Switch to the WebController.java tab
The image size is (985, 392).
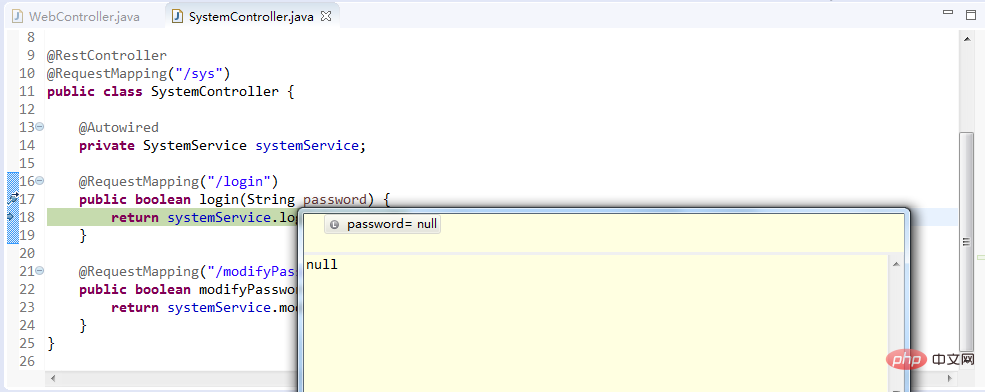[x=76, y=16]
